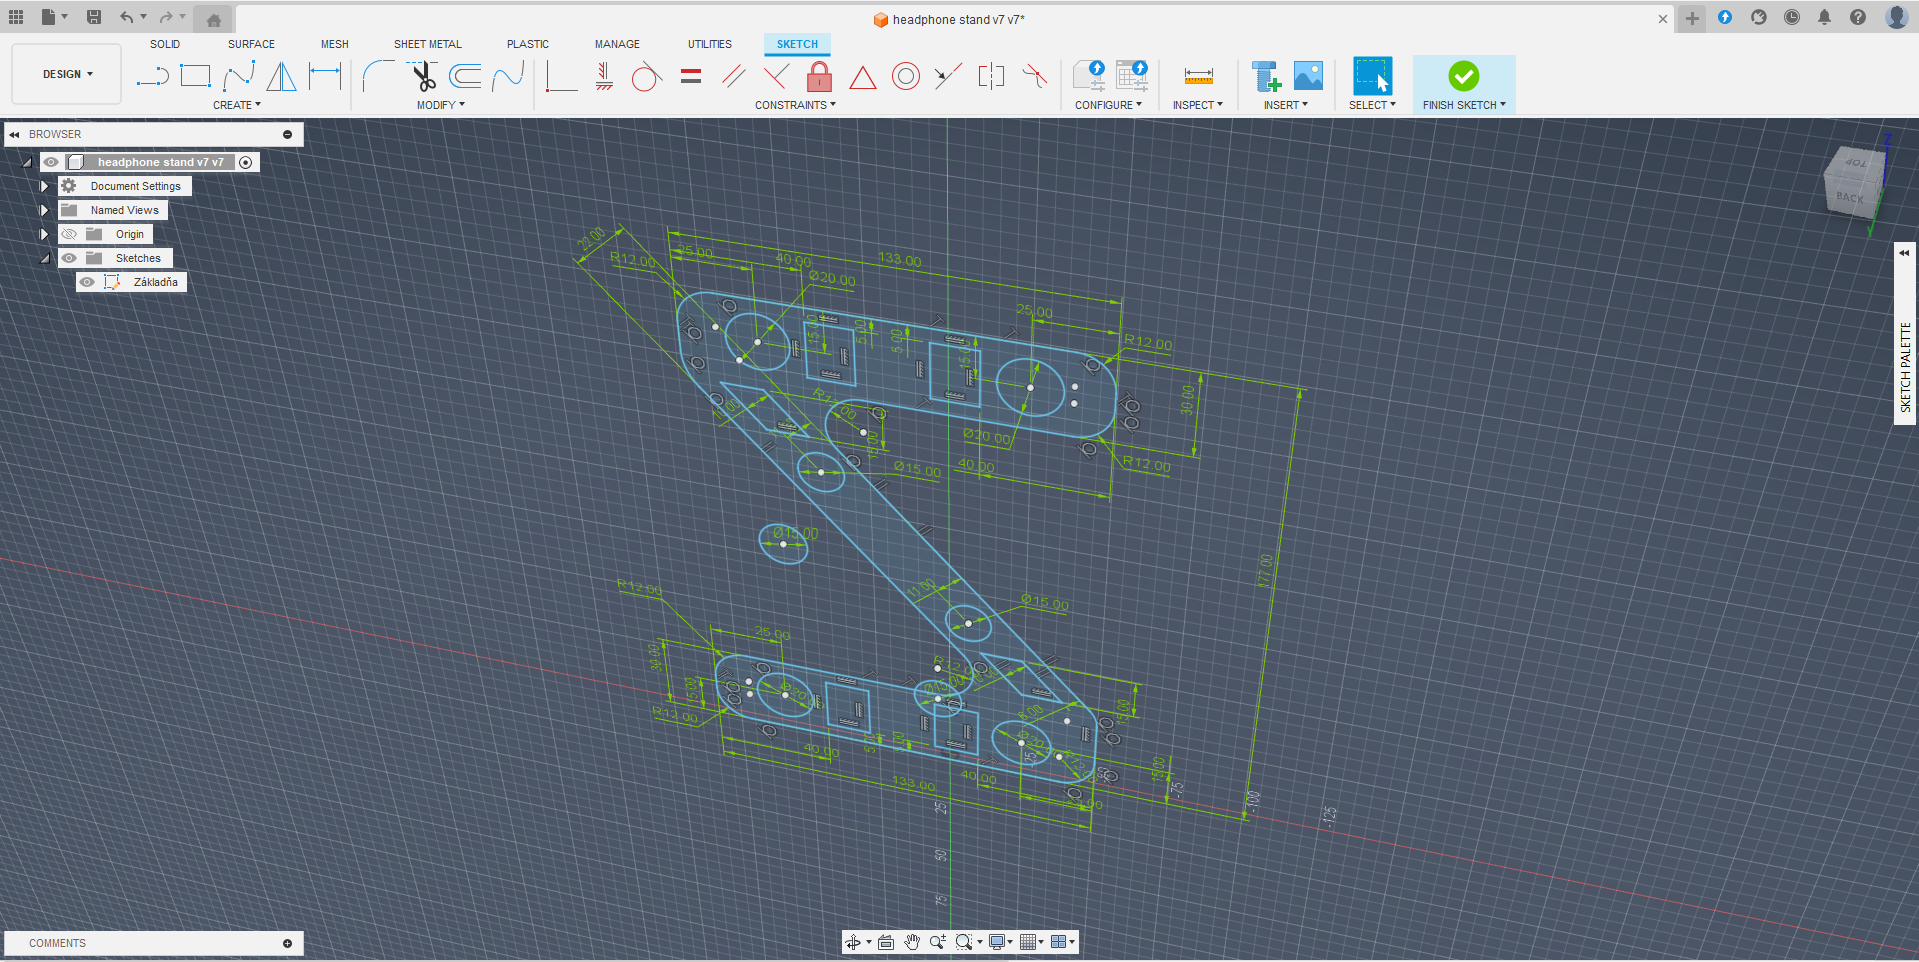Activate the Trim scissors tool
This screenshot has width=1919, height=962.
click(x=423, y=76)
